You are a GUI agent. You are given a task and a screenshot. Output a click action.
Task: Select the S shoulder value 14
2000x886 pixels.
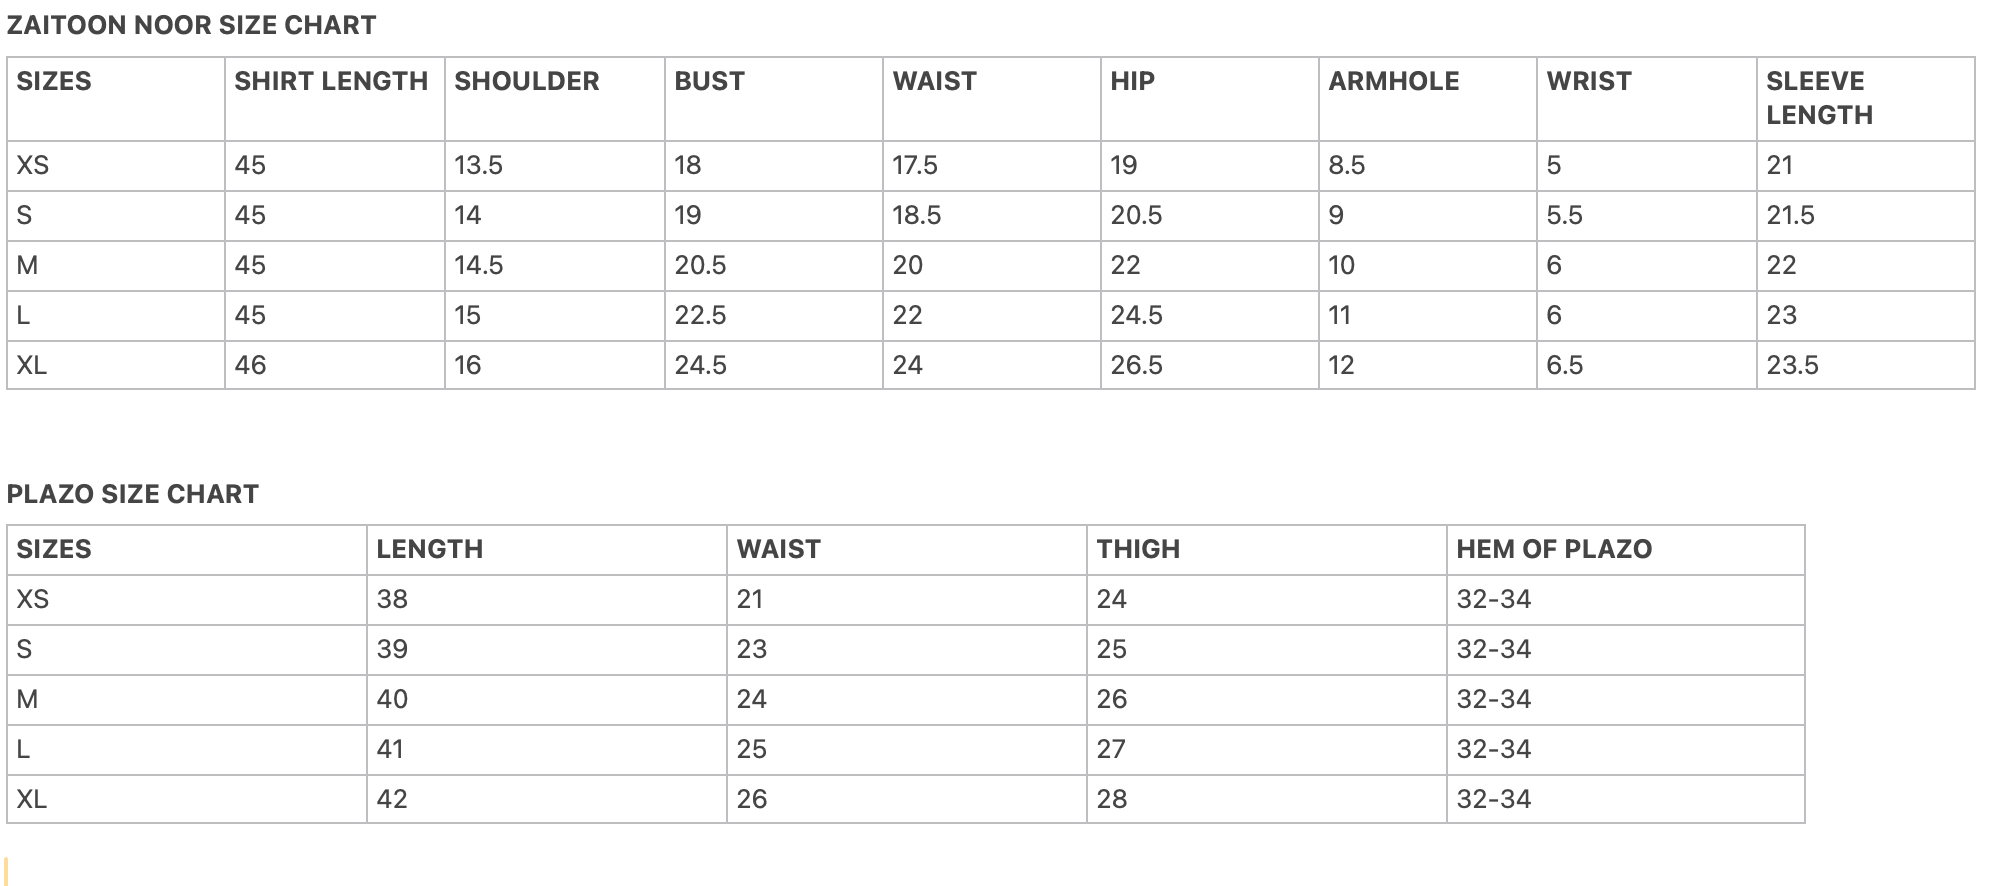pos(467,215)
